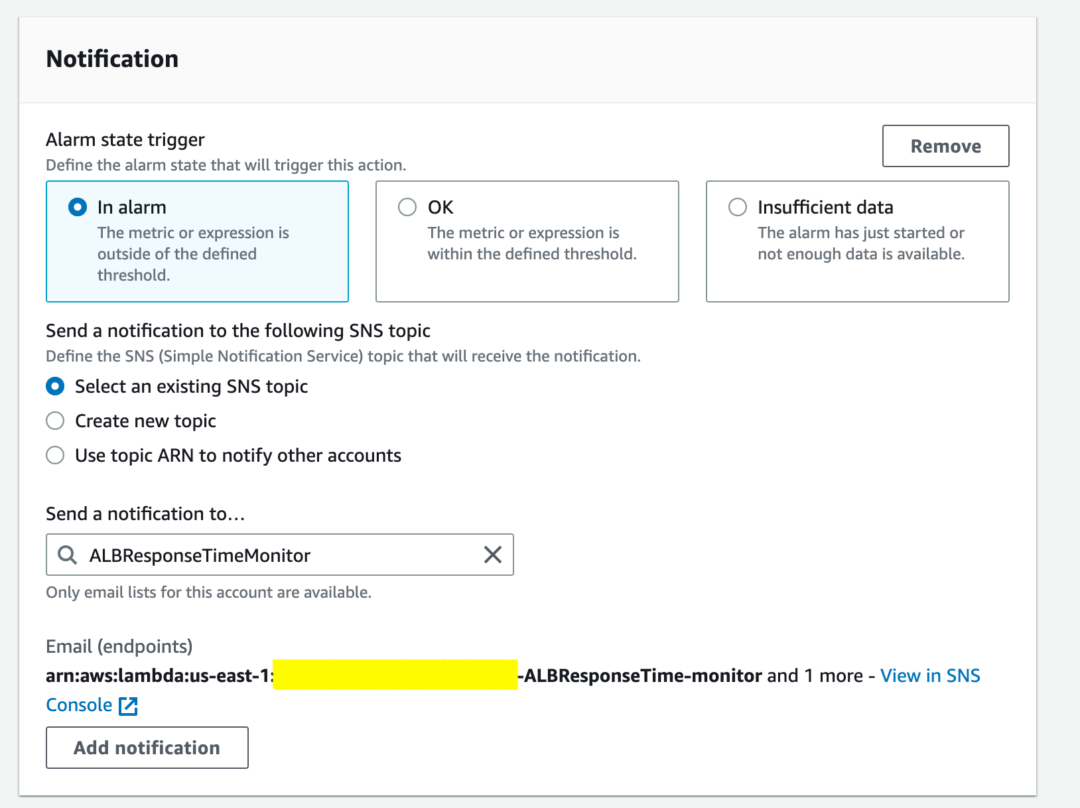The width and height of the screenshot is (1080, 808).
Task: Select the Insufficient data state trigger
Action: tap(737, 207)
